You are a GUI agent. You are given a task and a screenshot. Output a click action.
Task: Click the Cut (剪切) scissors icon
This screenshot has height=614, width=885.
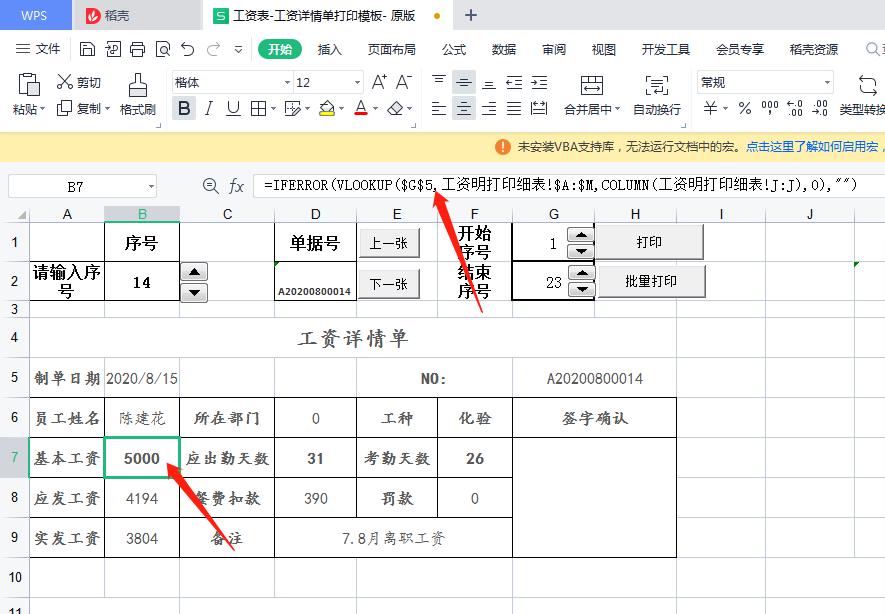click(x=64, y=82)
